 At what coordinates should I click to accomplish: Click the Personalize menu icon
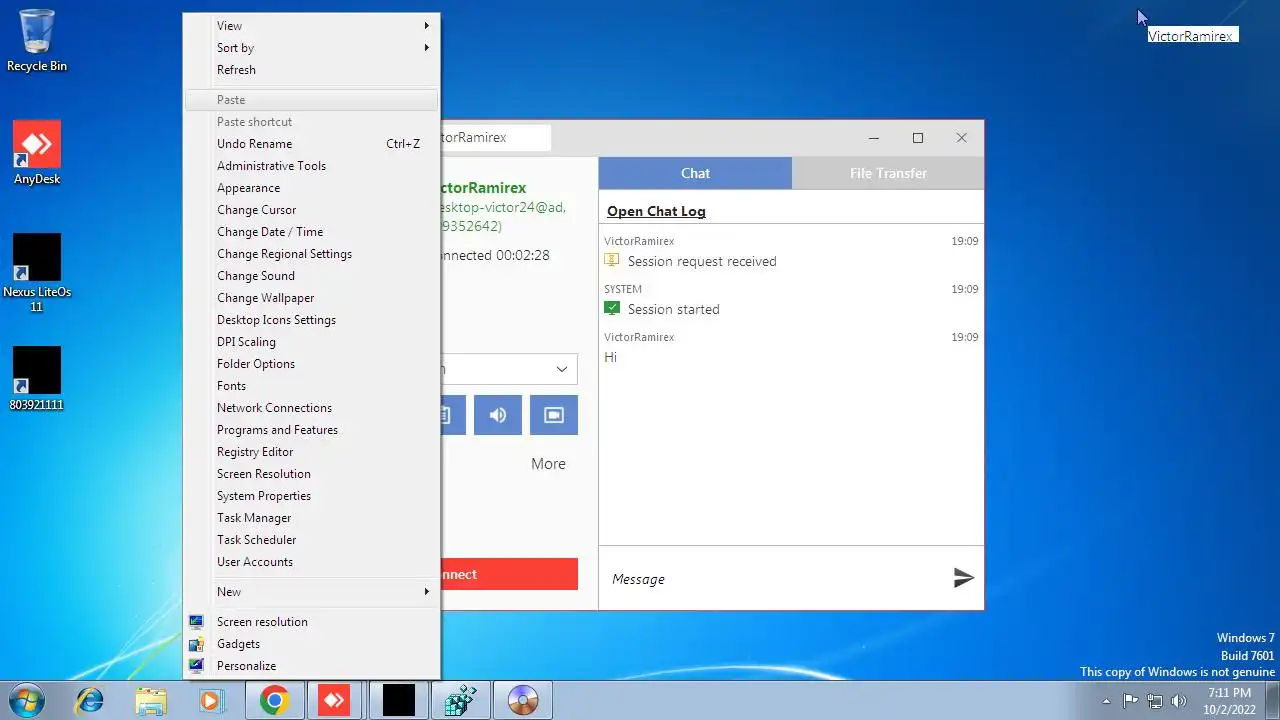click(x=197, y=666)
